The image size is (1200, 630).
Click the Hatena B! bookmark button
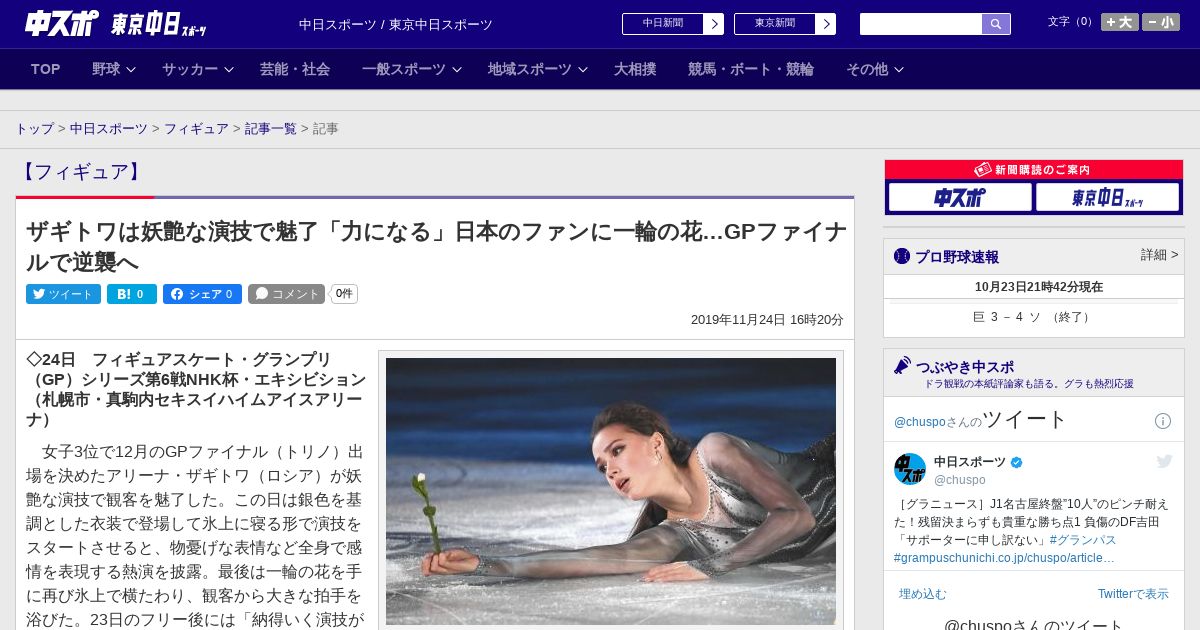[x=132, y=294]
